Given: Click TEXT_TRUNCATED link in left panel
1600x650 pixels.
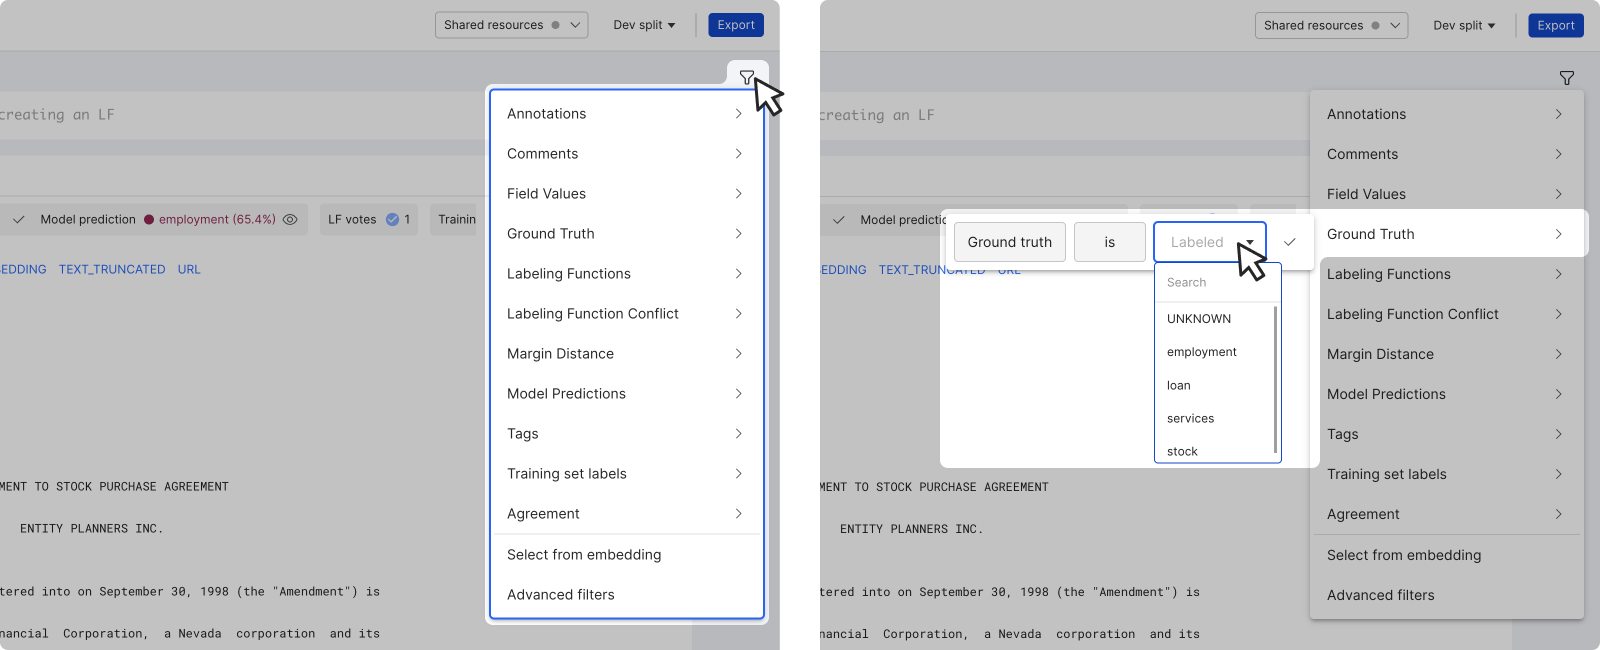Looking at the screenshot, I should point(112,269).
